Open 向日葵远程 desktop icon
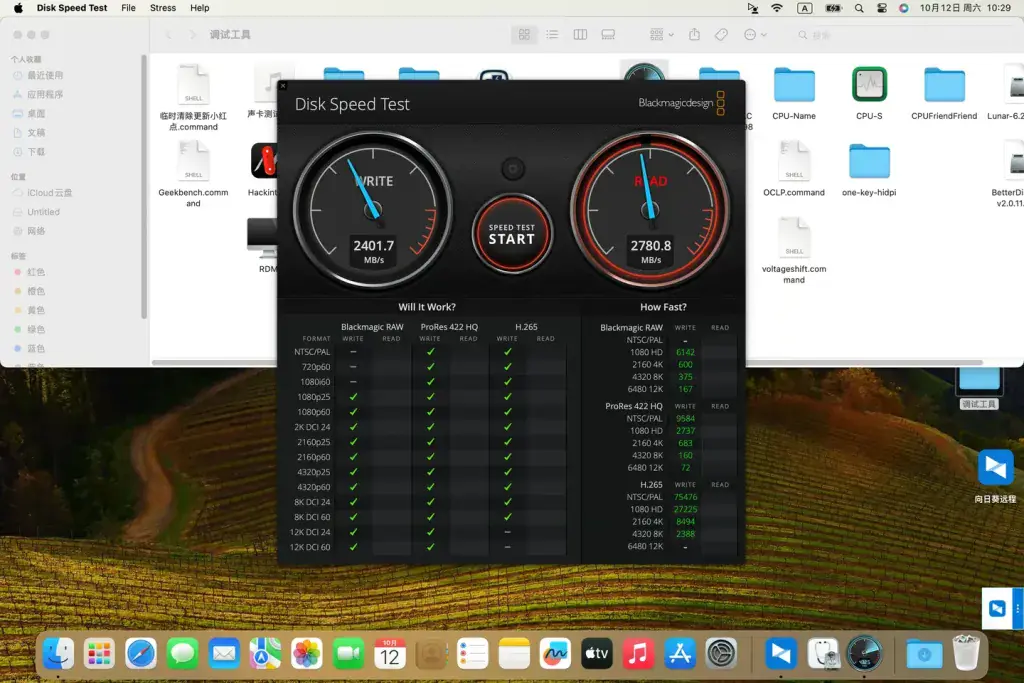This screenshot has width=1024, height=683. (x=995, y=476)
